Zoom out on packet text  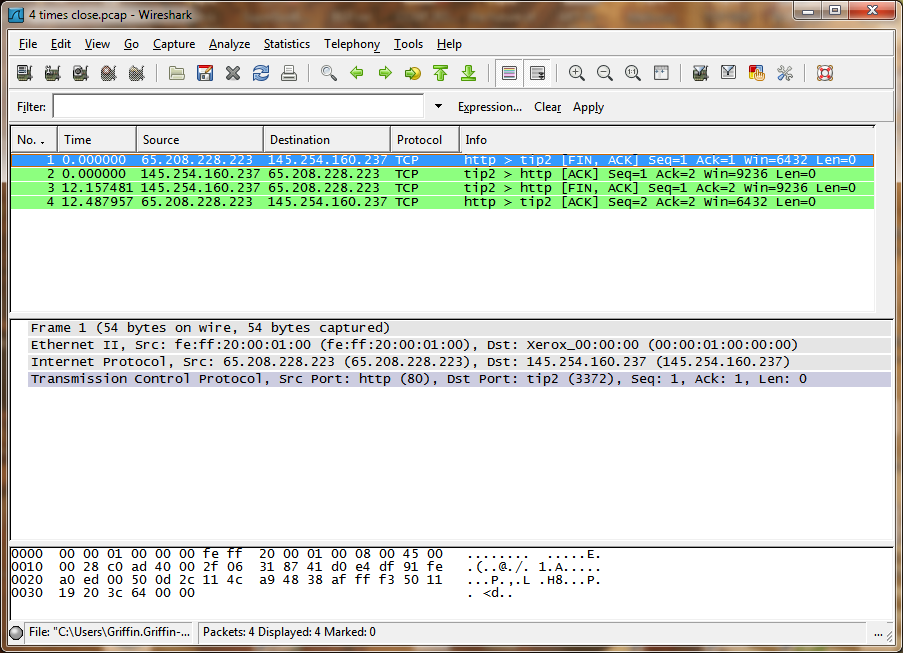click(x=605, y=73)
